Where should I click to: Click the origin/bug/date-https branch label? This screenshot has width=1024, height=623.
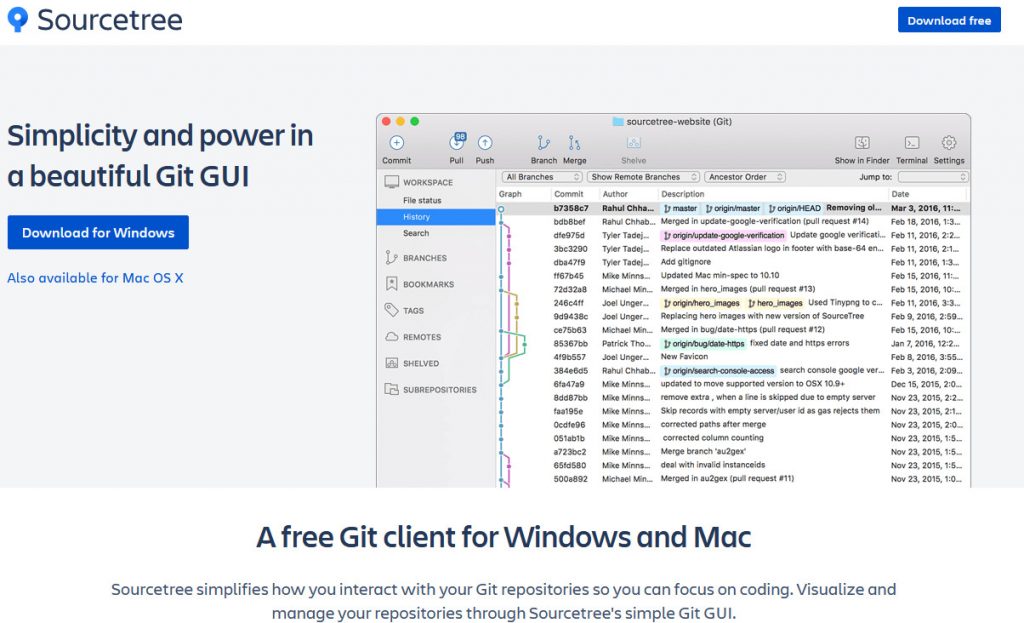(703, 343)
